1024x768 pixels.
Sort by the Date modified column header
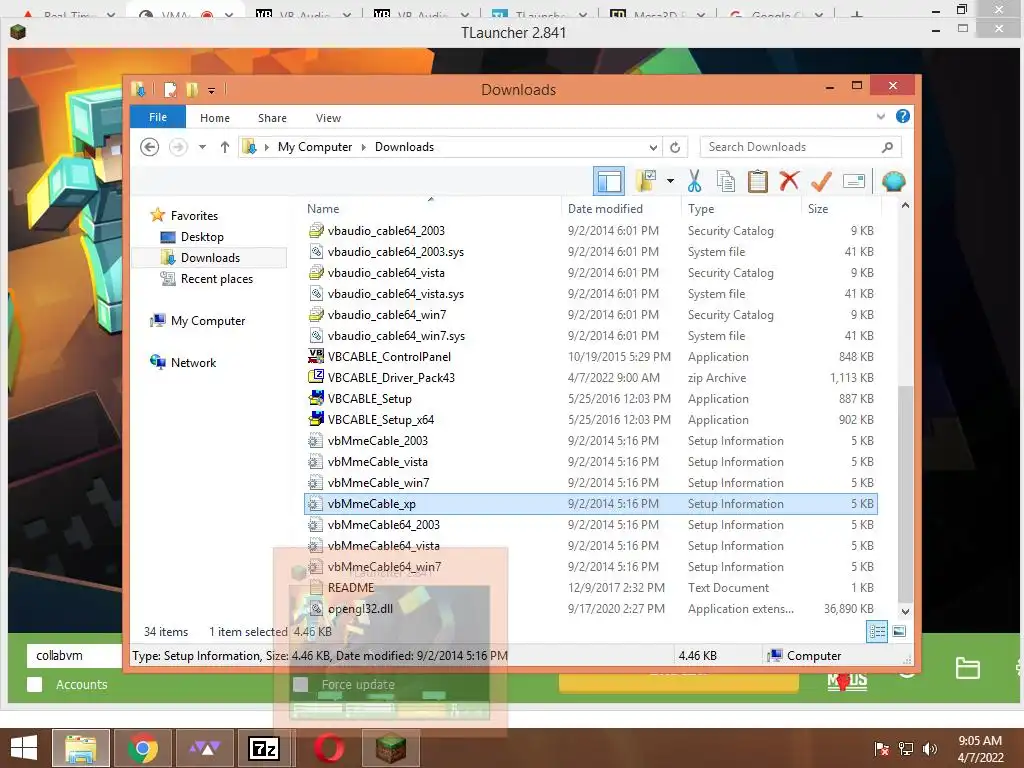[x=621, y=209]
